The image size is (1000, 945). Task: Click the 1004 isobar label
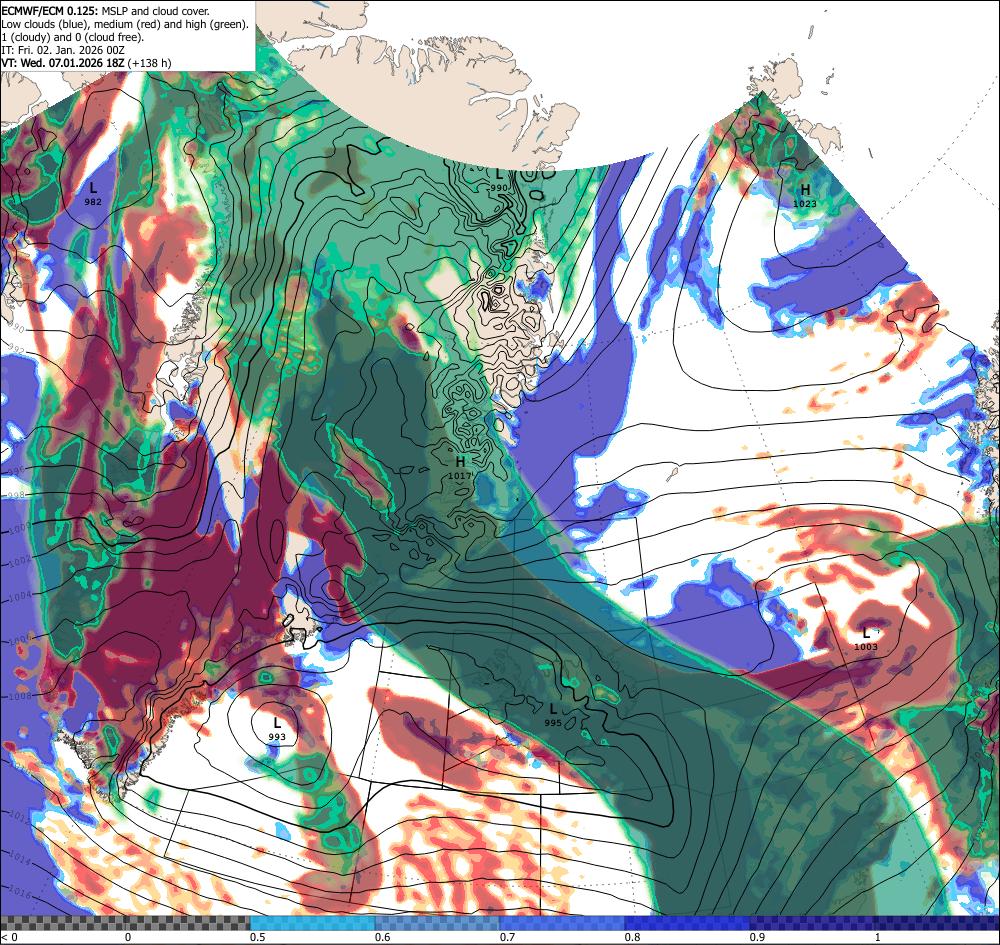pos(20,596)
